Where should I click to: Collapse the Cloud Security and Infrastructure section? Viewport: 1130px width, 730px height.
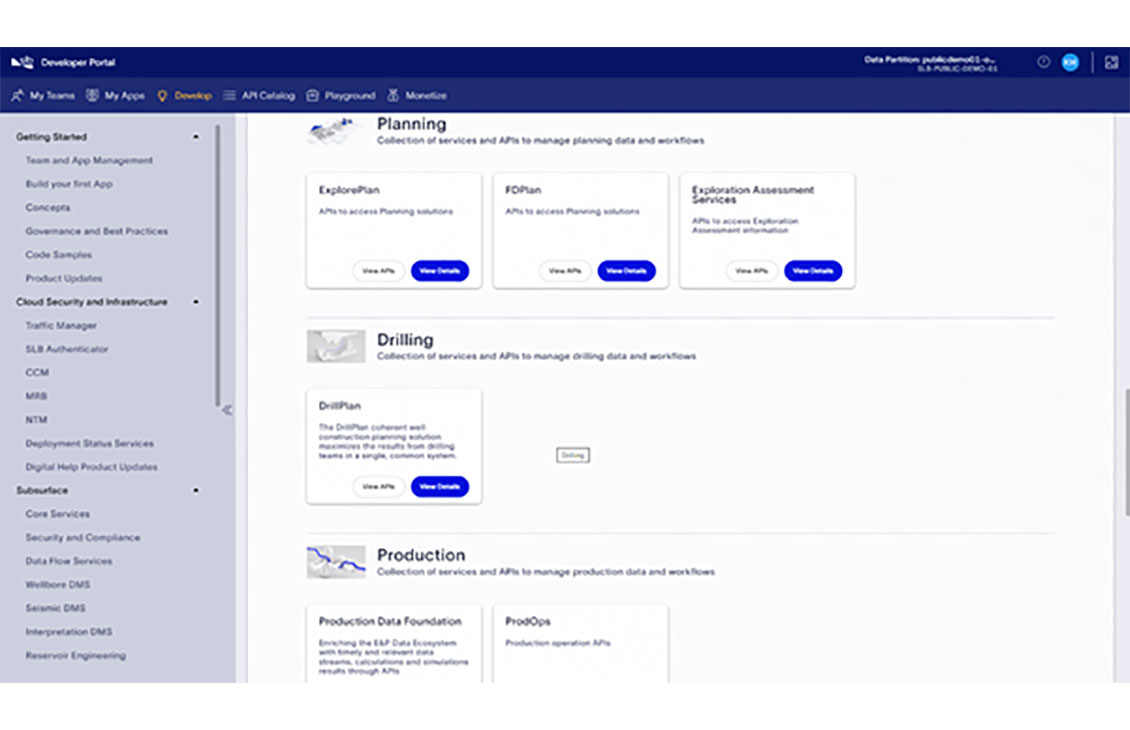click(198, 302)
